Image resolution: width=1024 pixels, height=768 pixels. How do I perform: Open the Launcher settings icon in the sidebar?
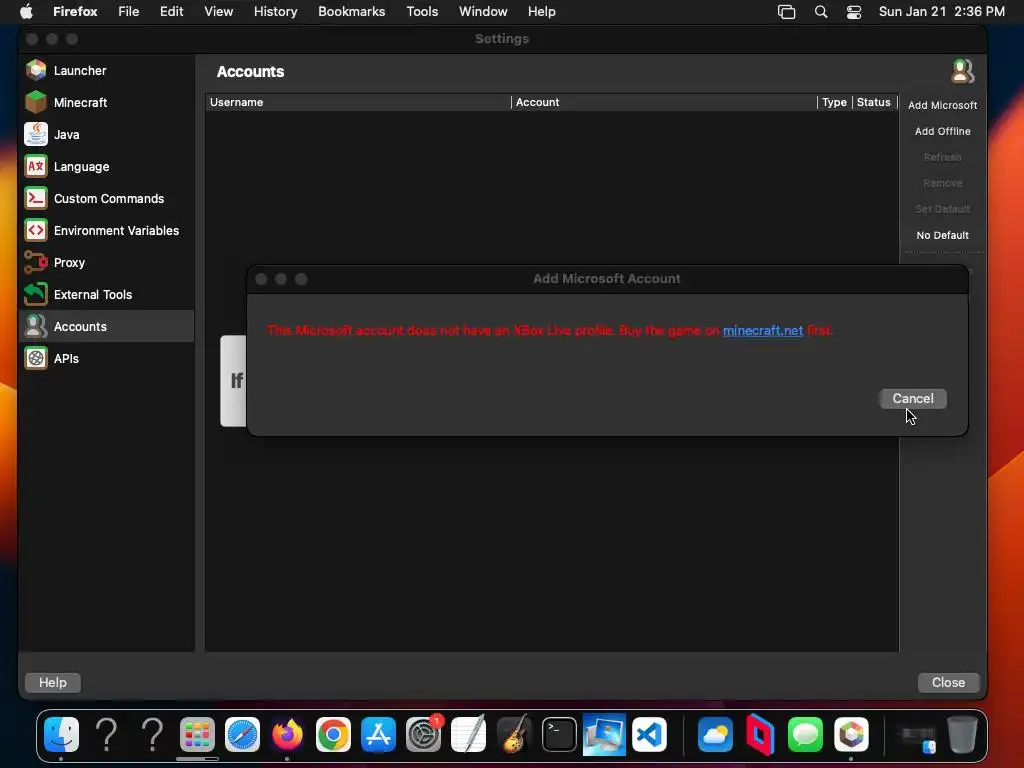tap(36, 70)
